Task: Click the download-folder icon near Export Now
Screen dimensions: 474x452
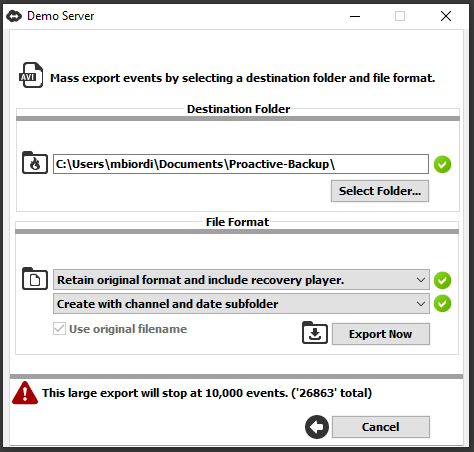Action: pos(315,333)
